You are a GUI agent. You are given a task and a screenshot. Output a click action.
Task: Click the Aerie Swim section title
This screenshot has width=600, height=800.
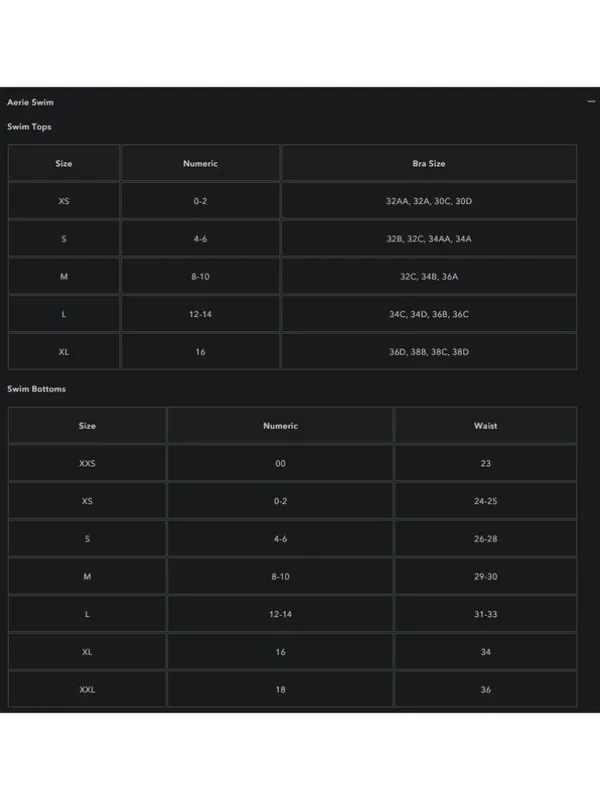click(x=30, y=102)
